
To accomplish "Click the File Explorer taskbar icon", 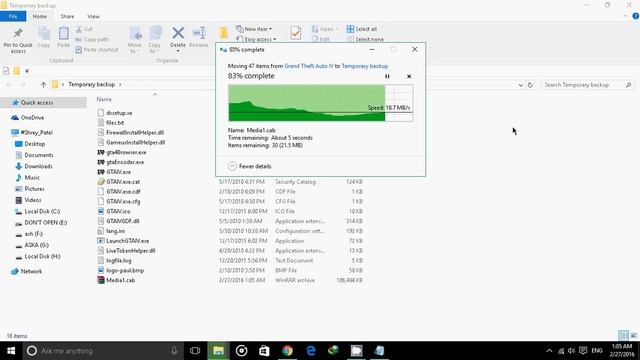I will tap(218, 351).
